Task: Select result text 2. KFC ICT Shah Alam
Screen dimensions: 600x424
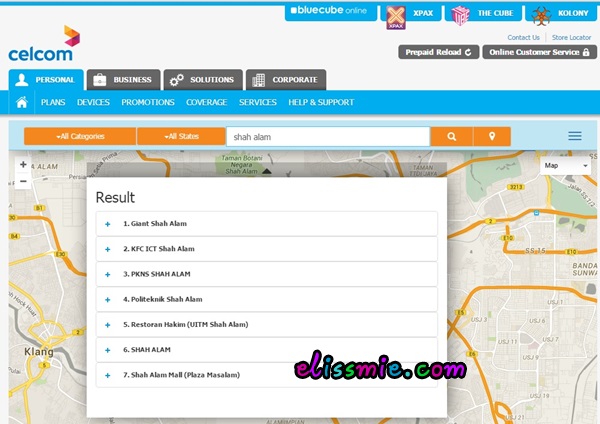Action: pyautogui.click(x=159, y=249)
